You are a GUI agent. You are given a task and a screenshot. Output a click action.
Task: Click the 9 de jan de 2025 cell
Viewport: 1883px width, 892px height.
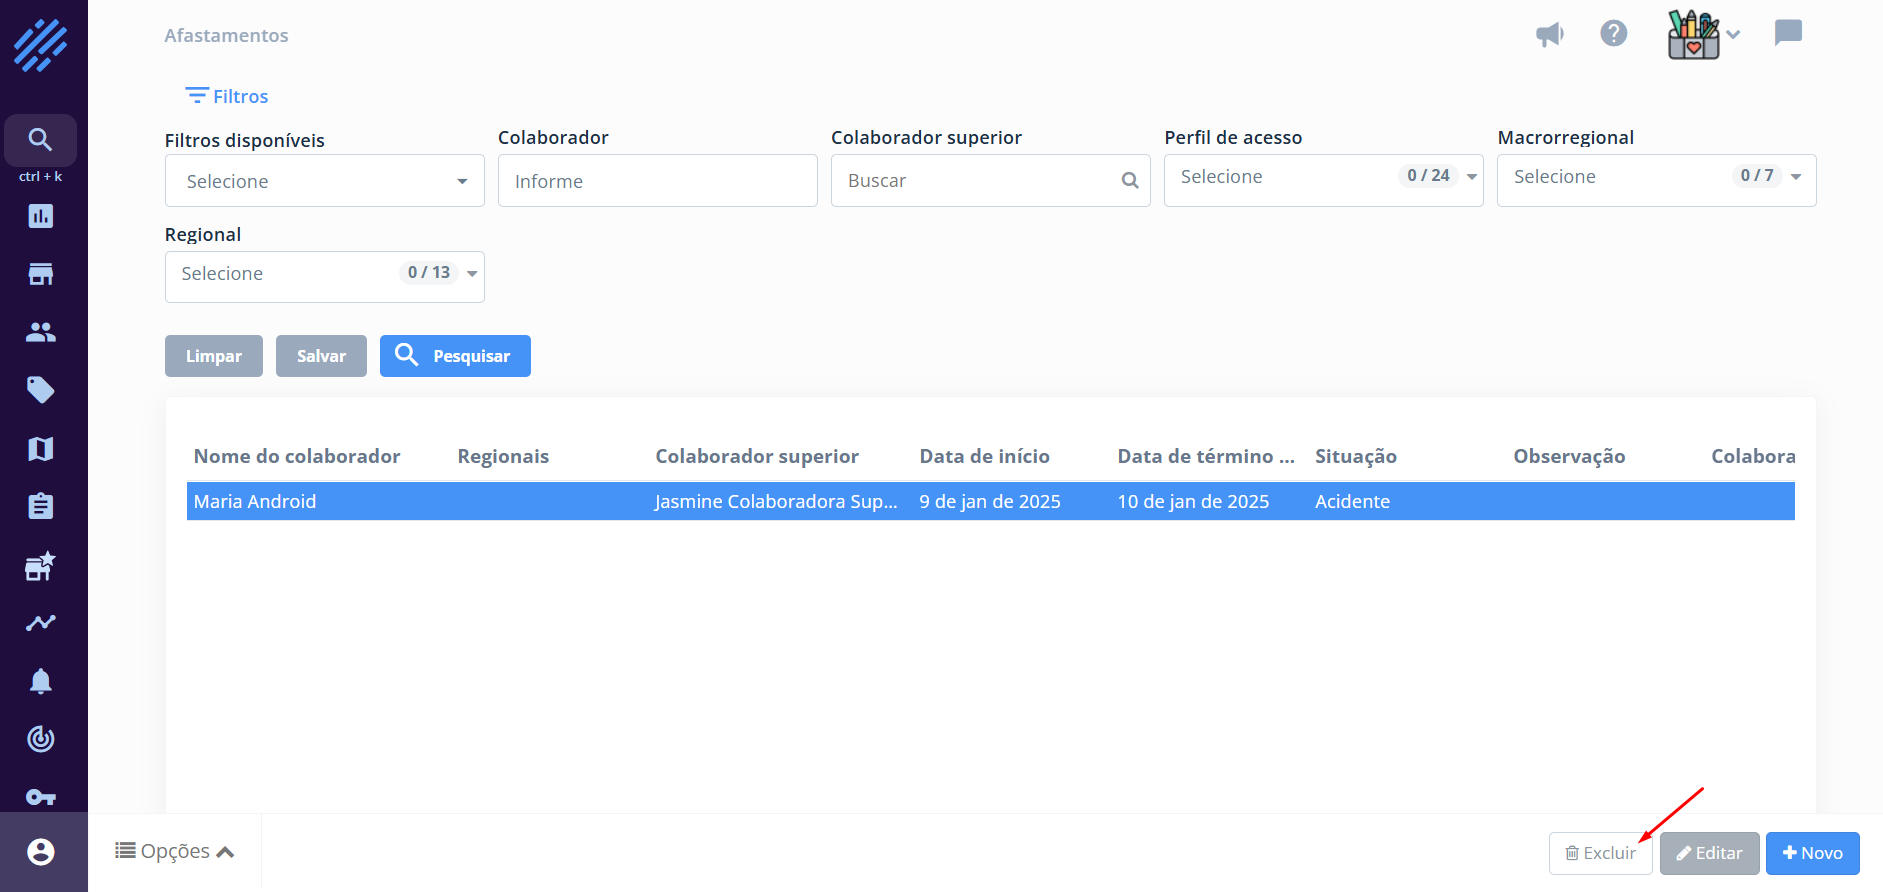pyautogui.click(x=990, y=501)
